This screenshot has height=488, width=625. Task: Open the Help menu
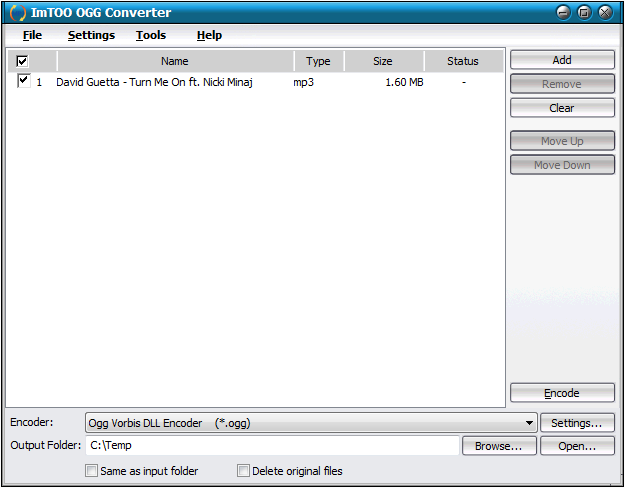(x=209, y=35)
